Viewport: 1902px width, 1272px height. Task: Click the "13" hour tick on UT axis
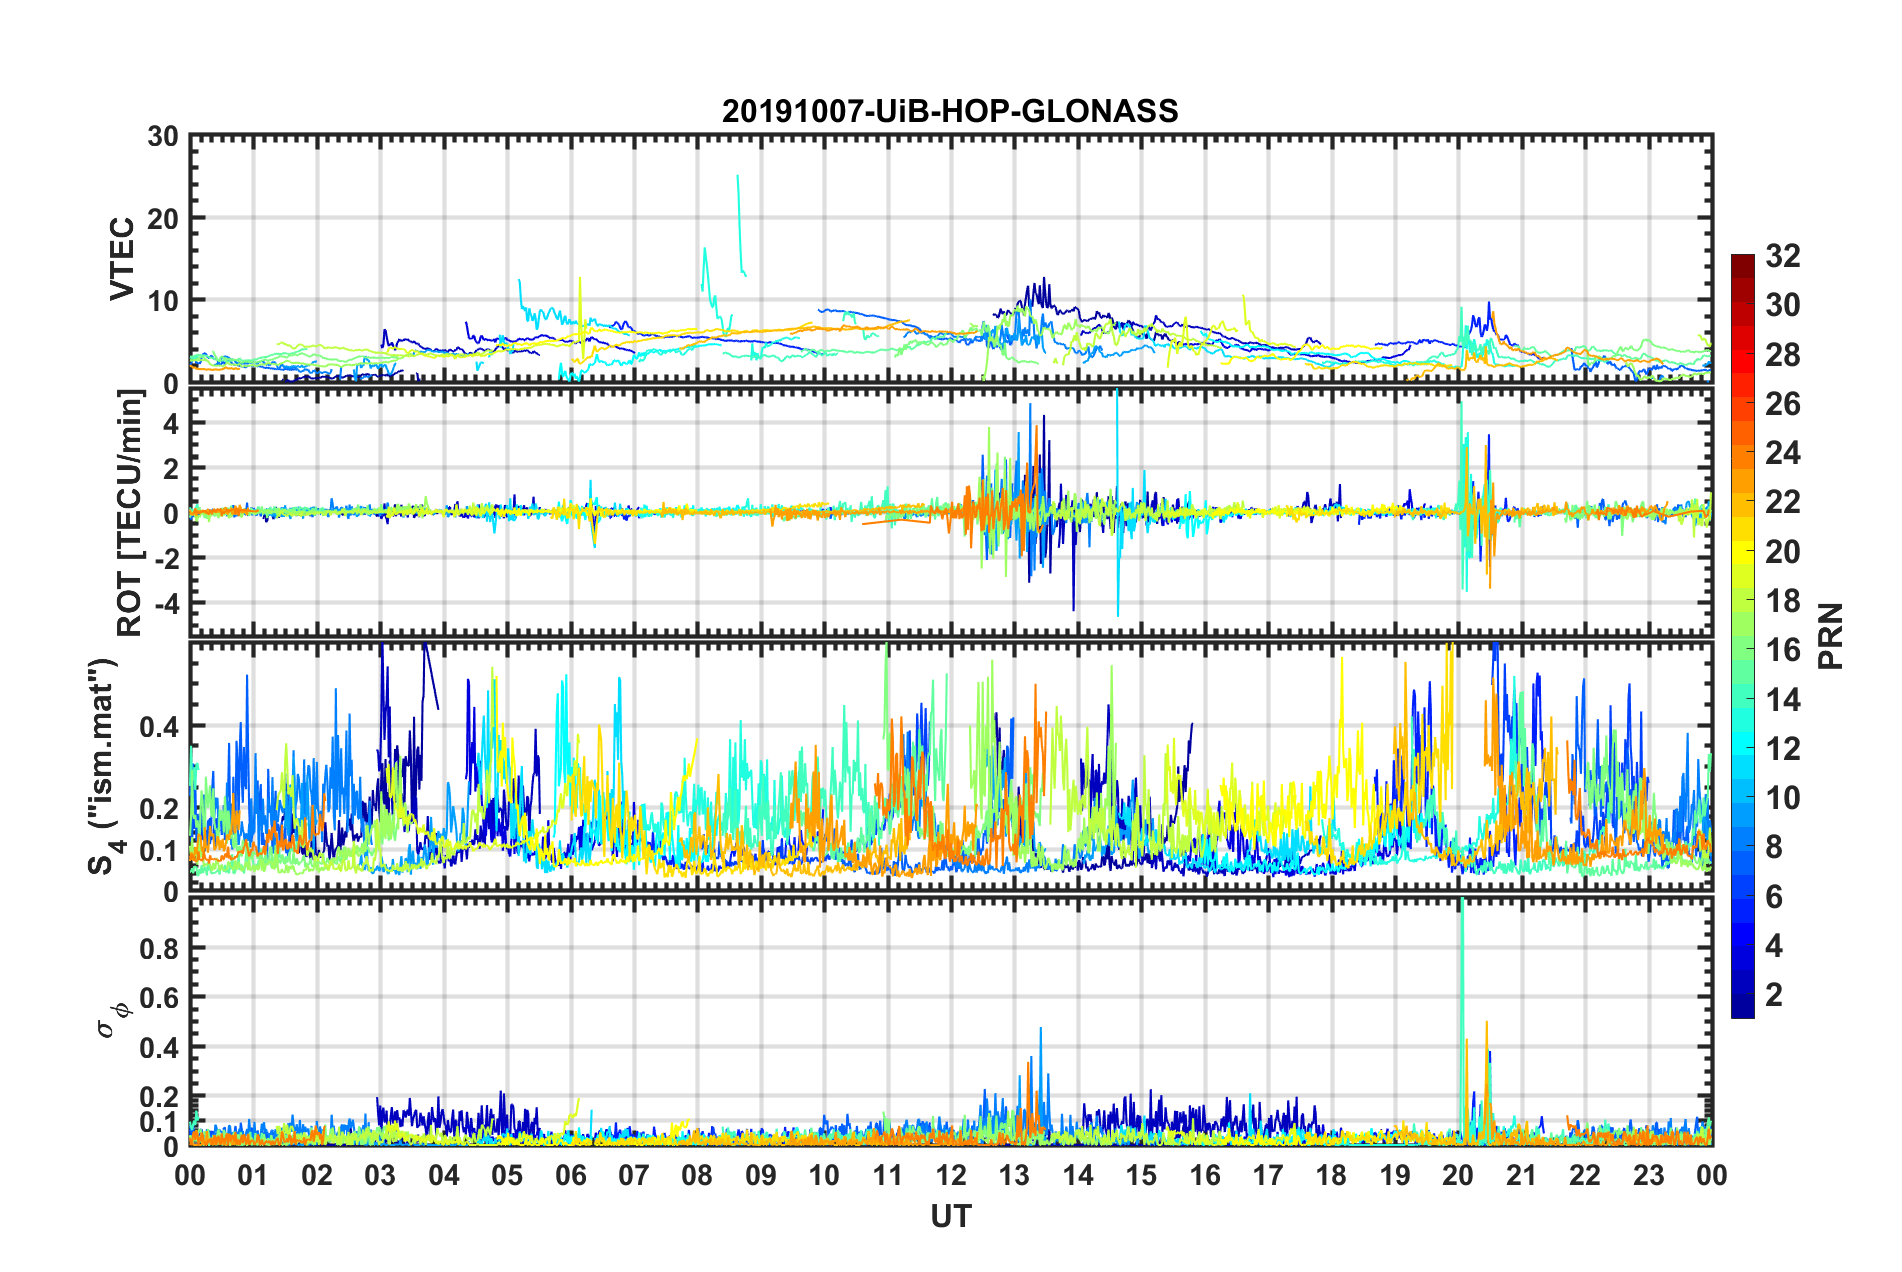(x=1014, y=1175)
